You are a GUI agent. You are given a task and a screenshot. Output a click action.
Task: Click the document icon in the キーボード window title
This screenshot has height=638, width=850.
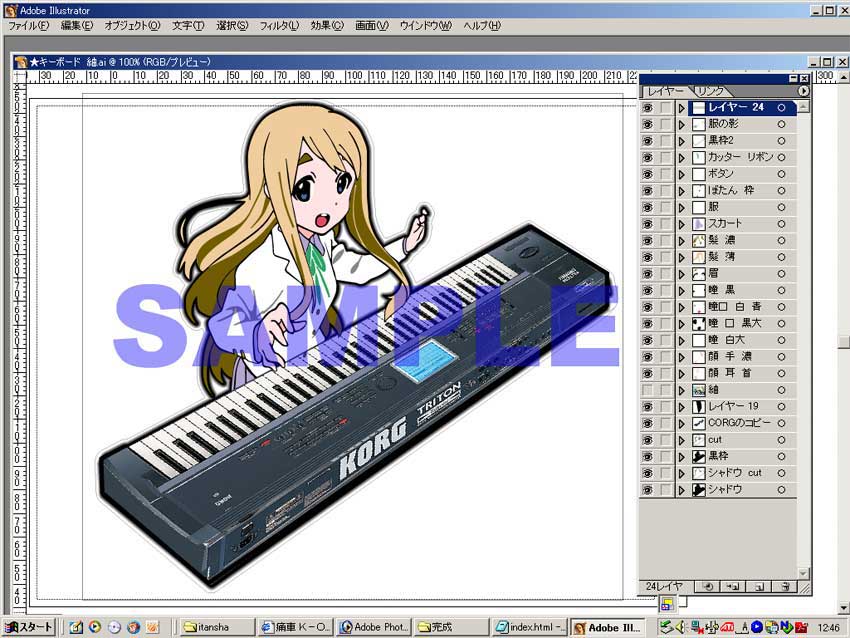(x=21, y=62)
